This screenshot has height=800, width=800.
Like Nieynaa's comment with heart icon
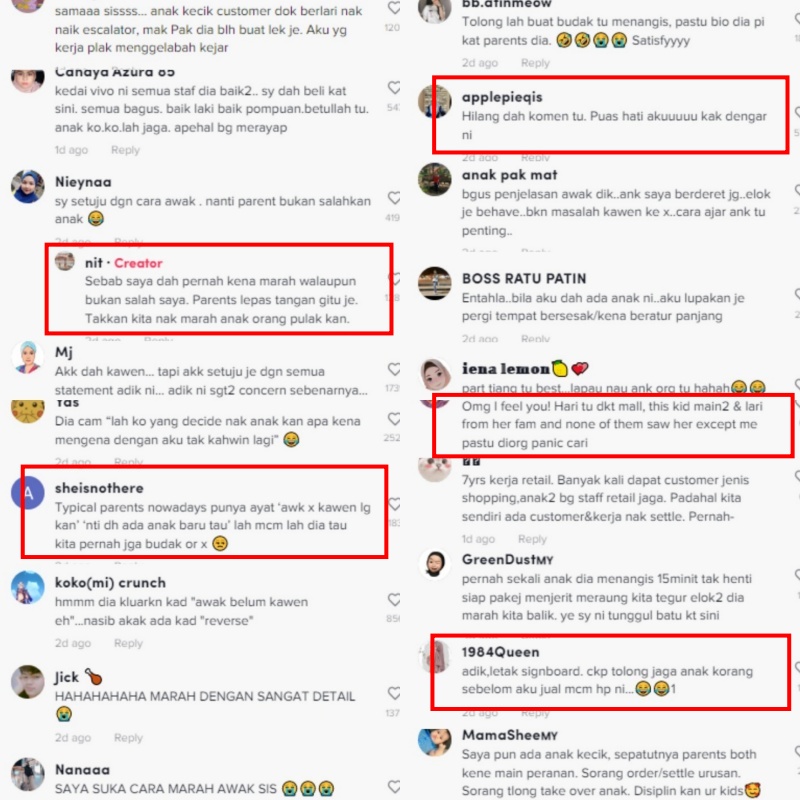pos(394,198)
